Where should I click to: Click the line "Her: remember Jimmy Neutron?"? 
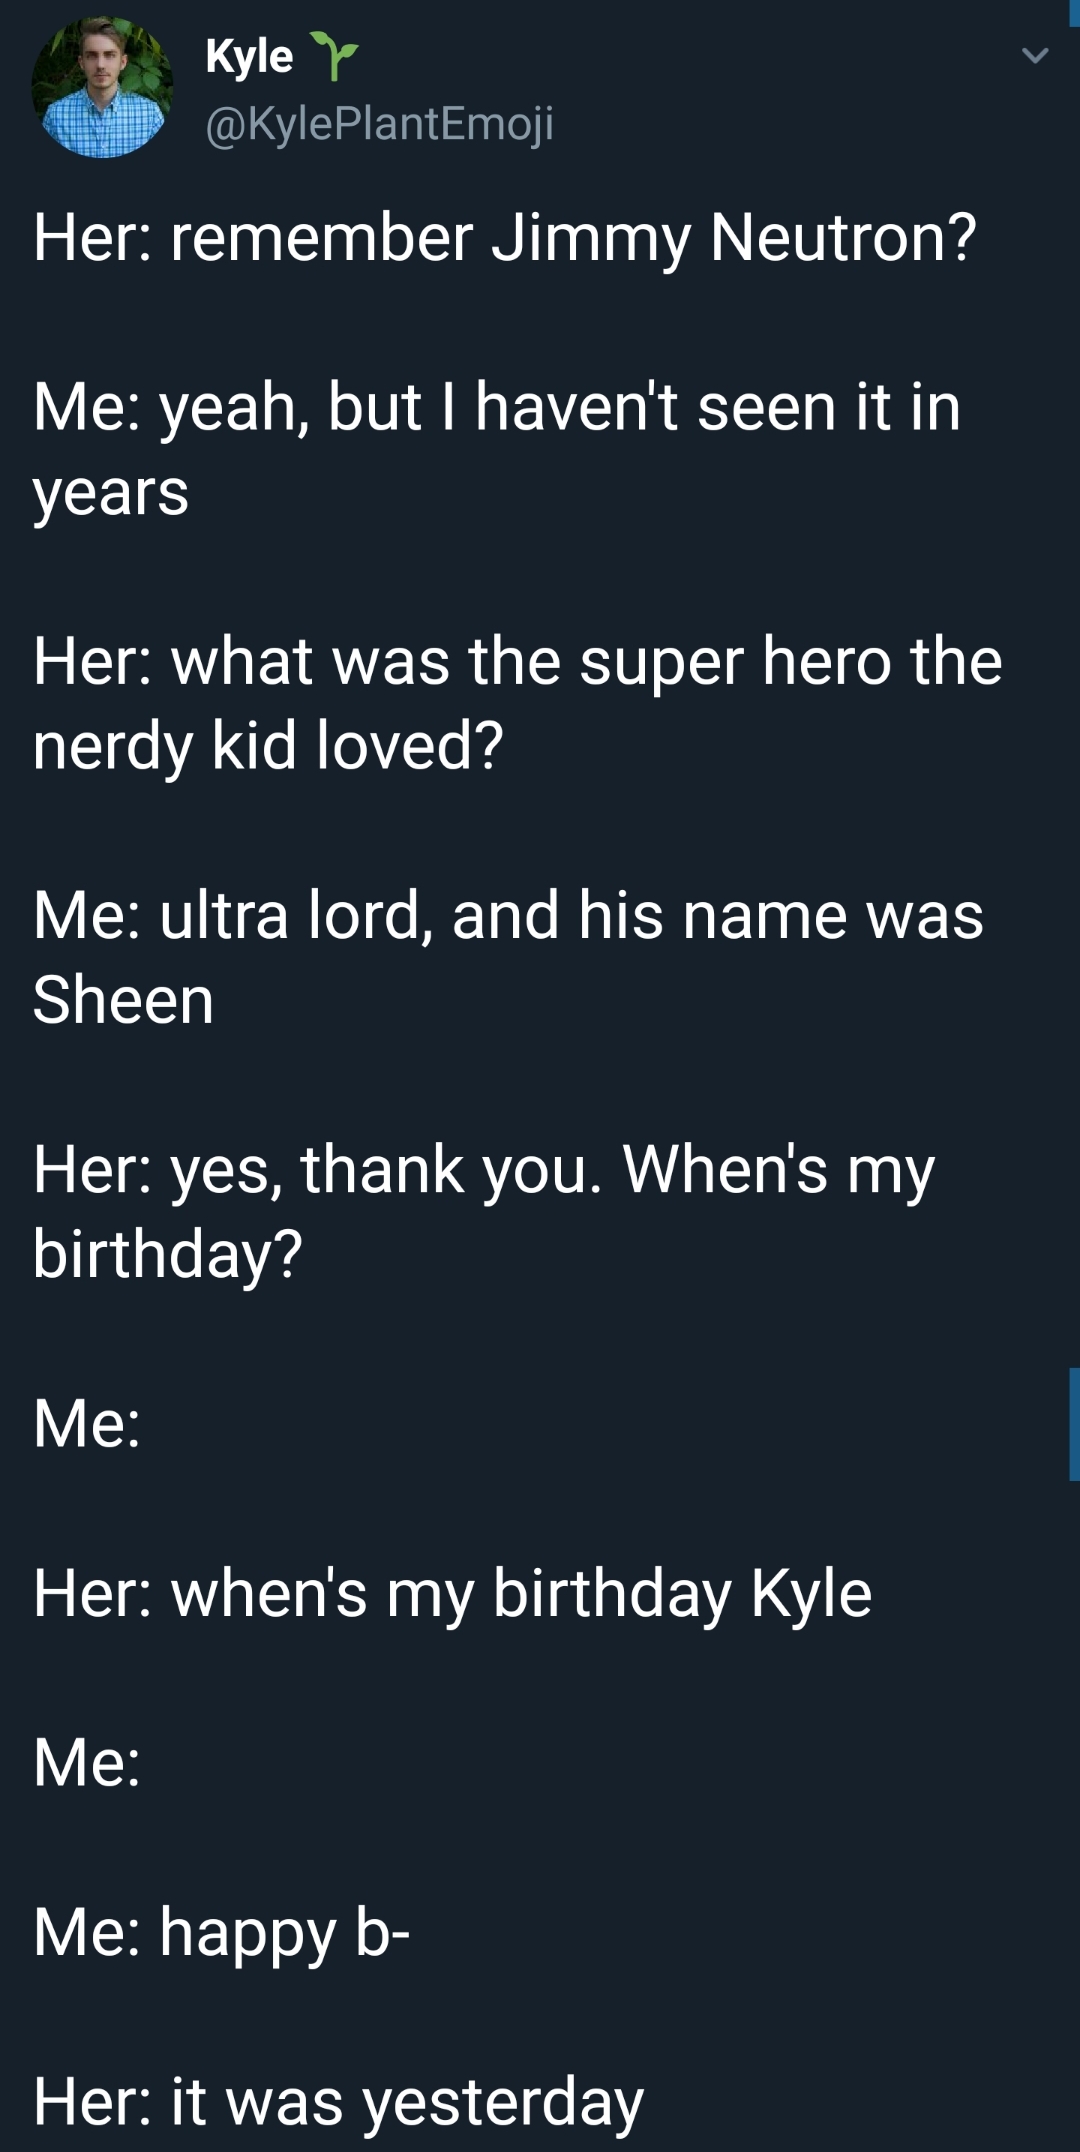504,238
